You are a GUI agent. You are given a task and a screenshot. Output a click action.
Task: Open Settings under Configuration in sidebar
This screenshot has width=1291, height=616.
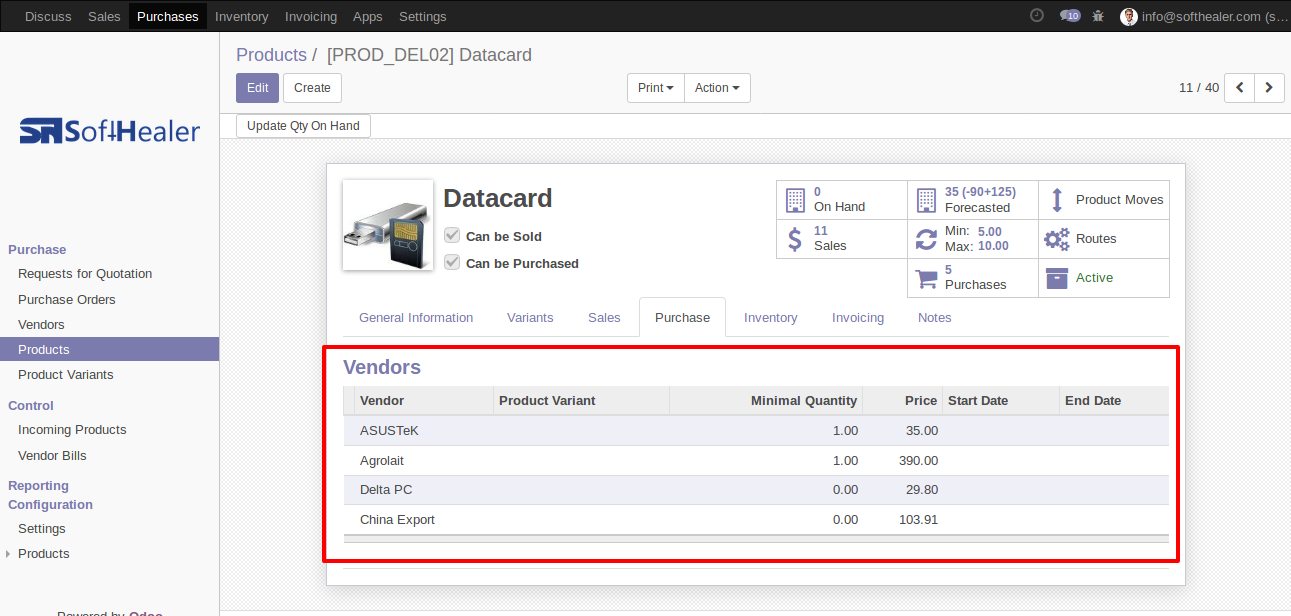pos(42,529)
